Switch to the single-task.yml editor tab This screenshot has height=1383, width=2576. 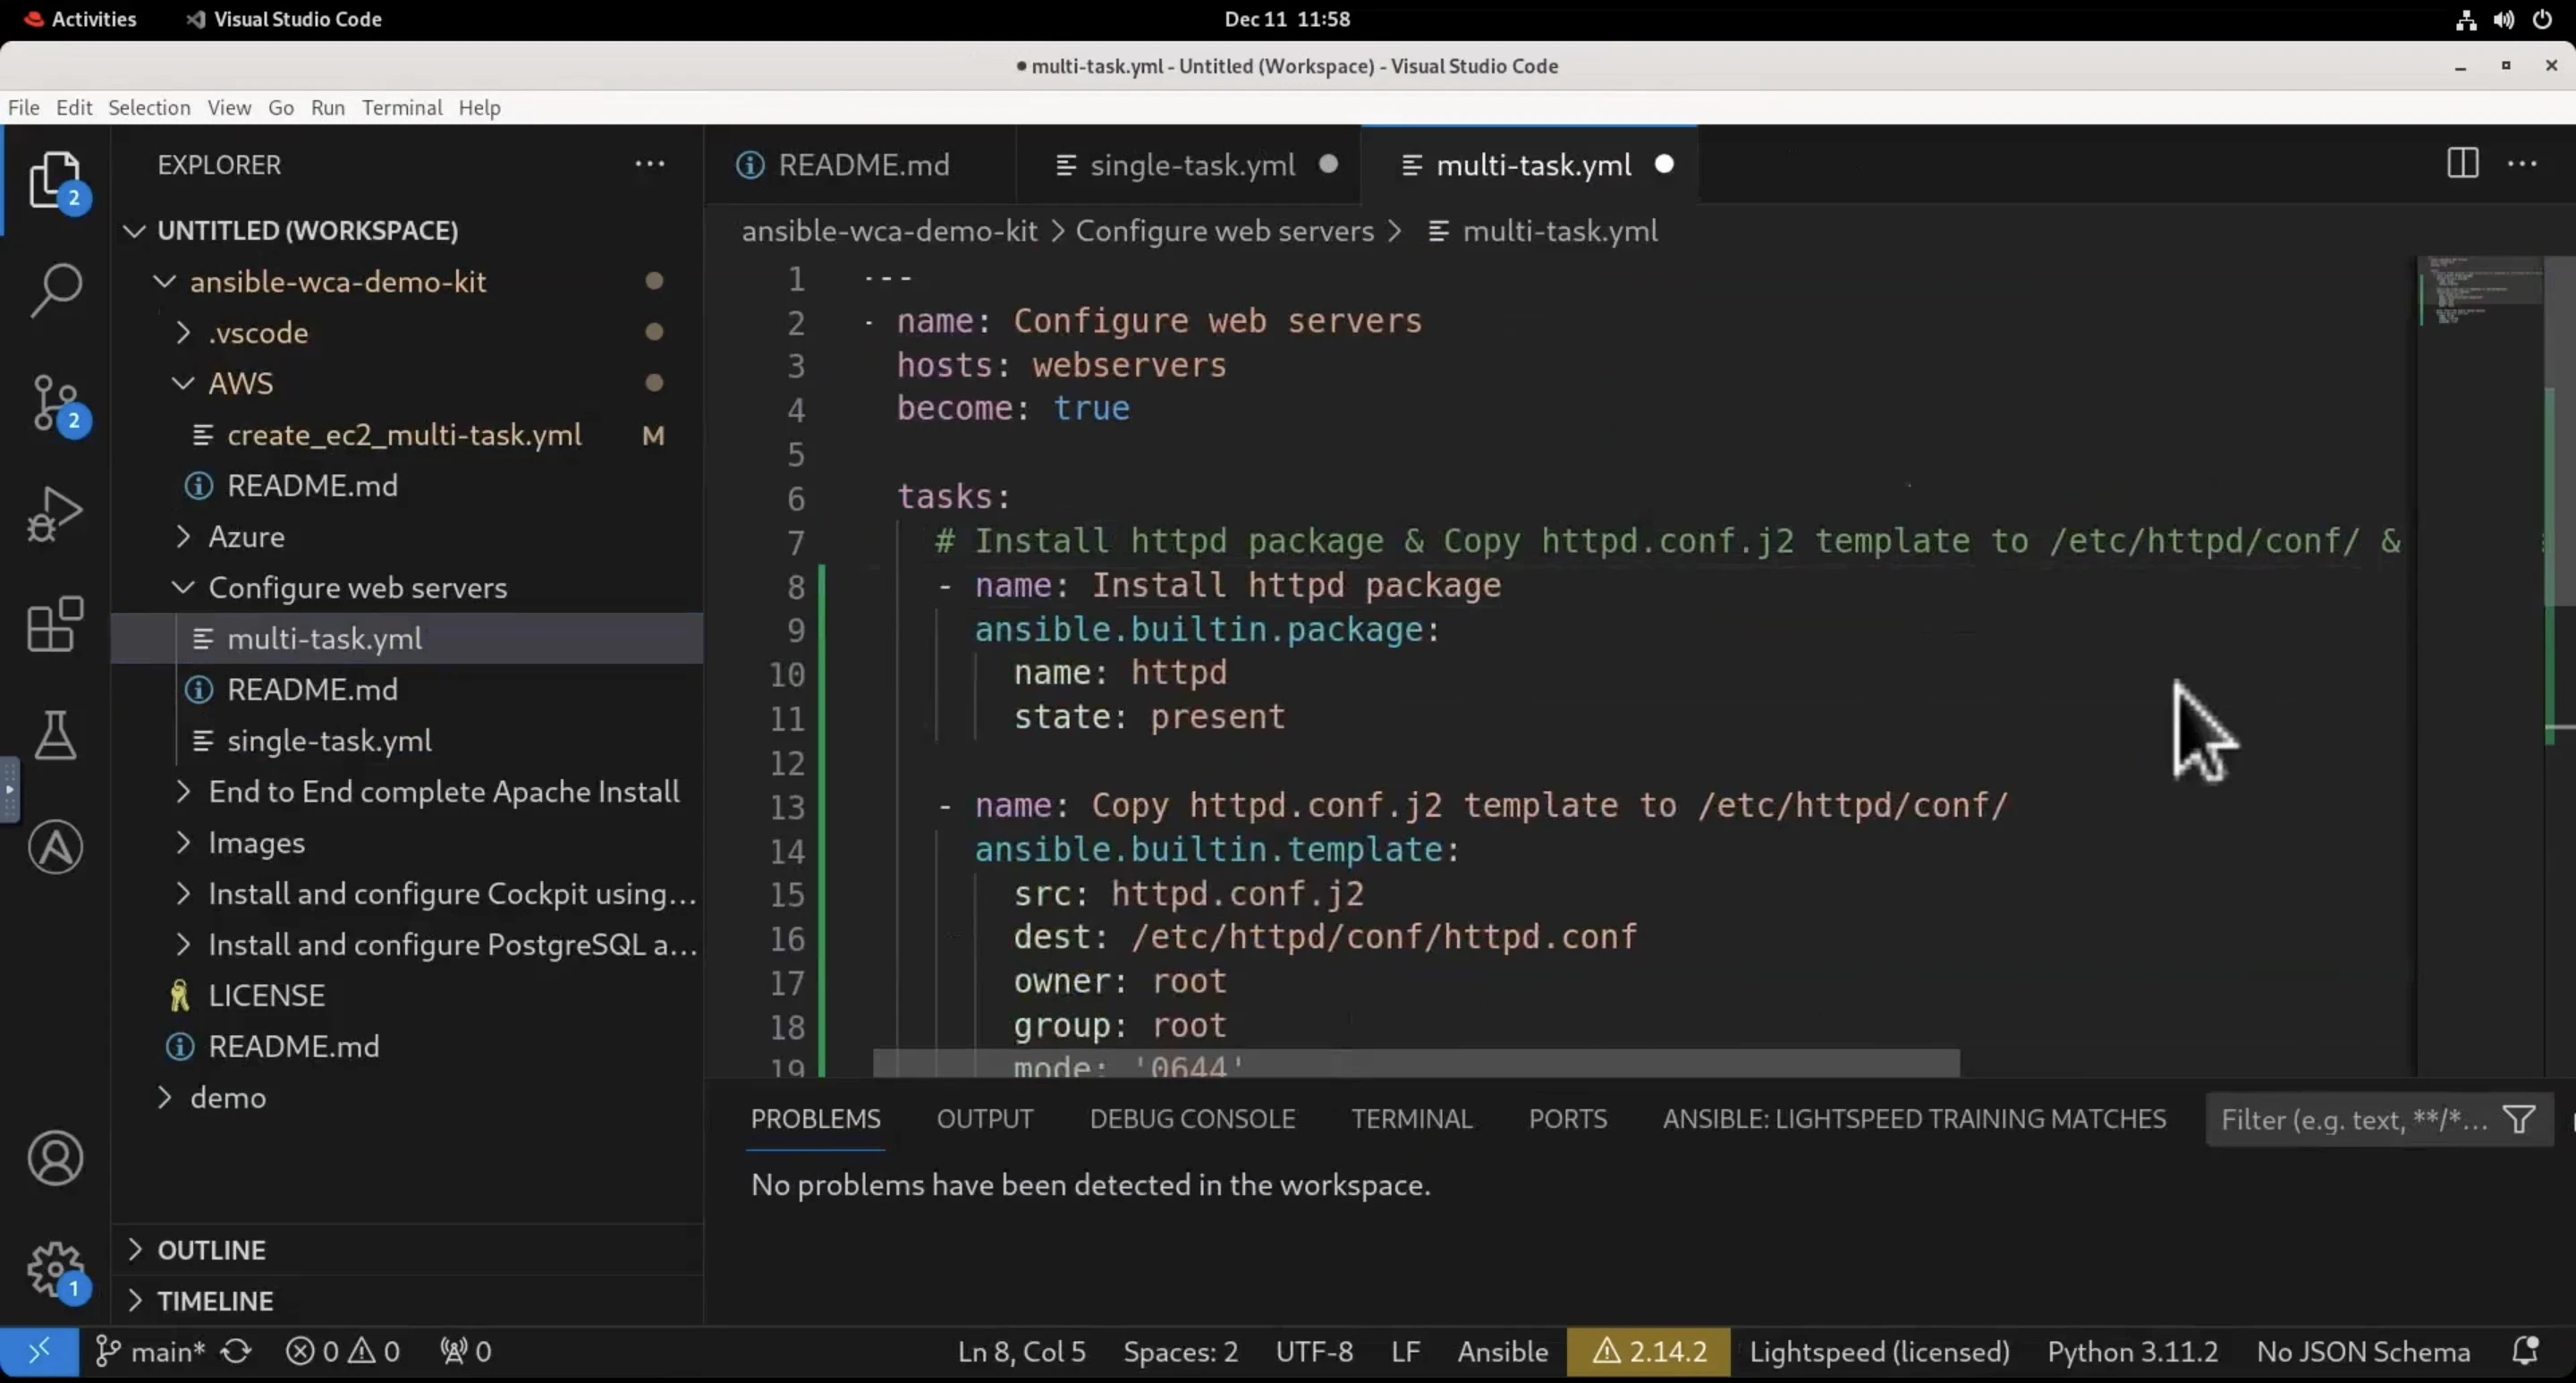tap(1189, 165)
